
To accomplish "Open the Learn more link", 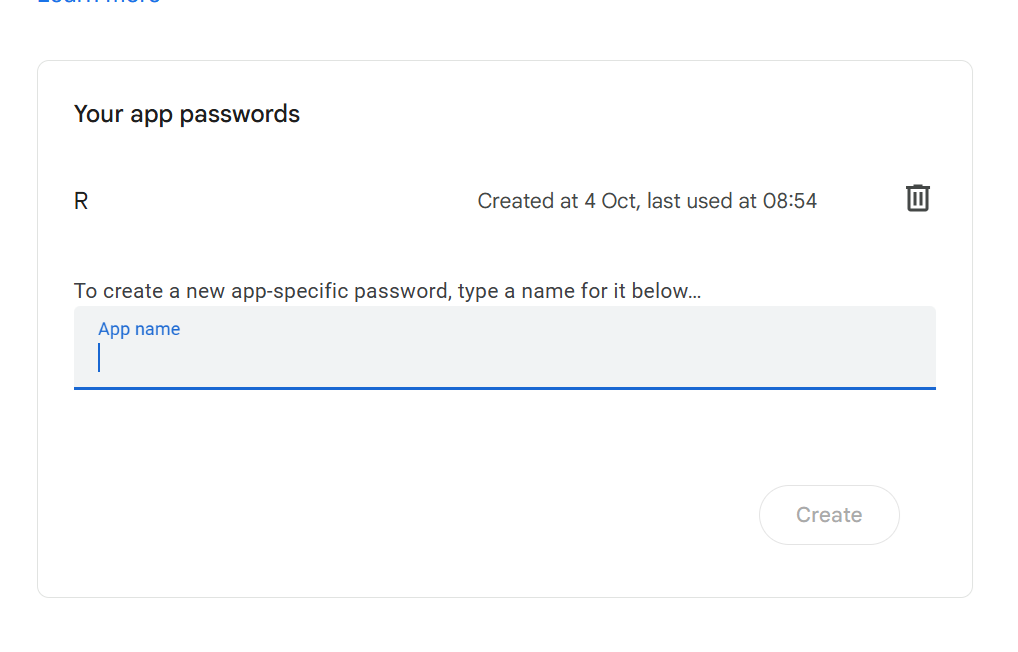I will tap(97, 3).
